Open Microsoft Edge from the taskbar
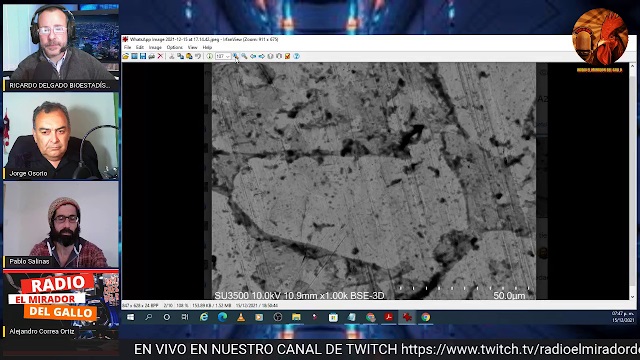Image resolution: width=640 pixels, height=360 pixels. [x=222, y=317]
